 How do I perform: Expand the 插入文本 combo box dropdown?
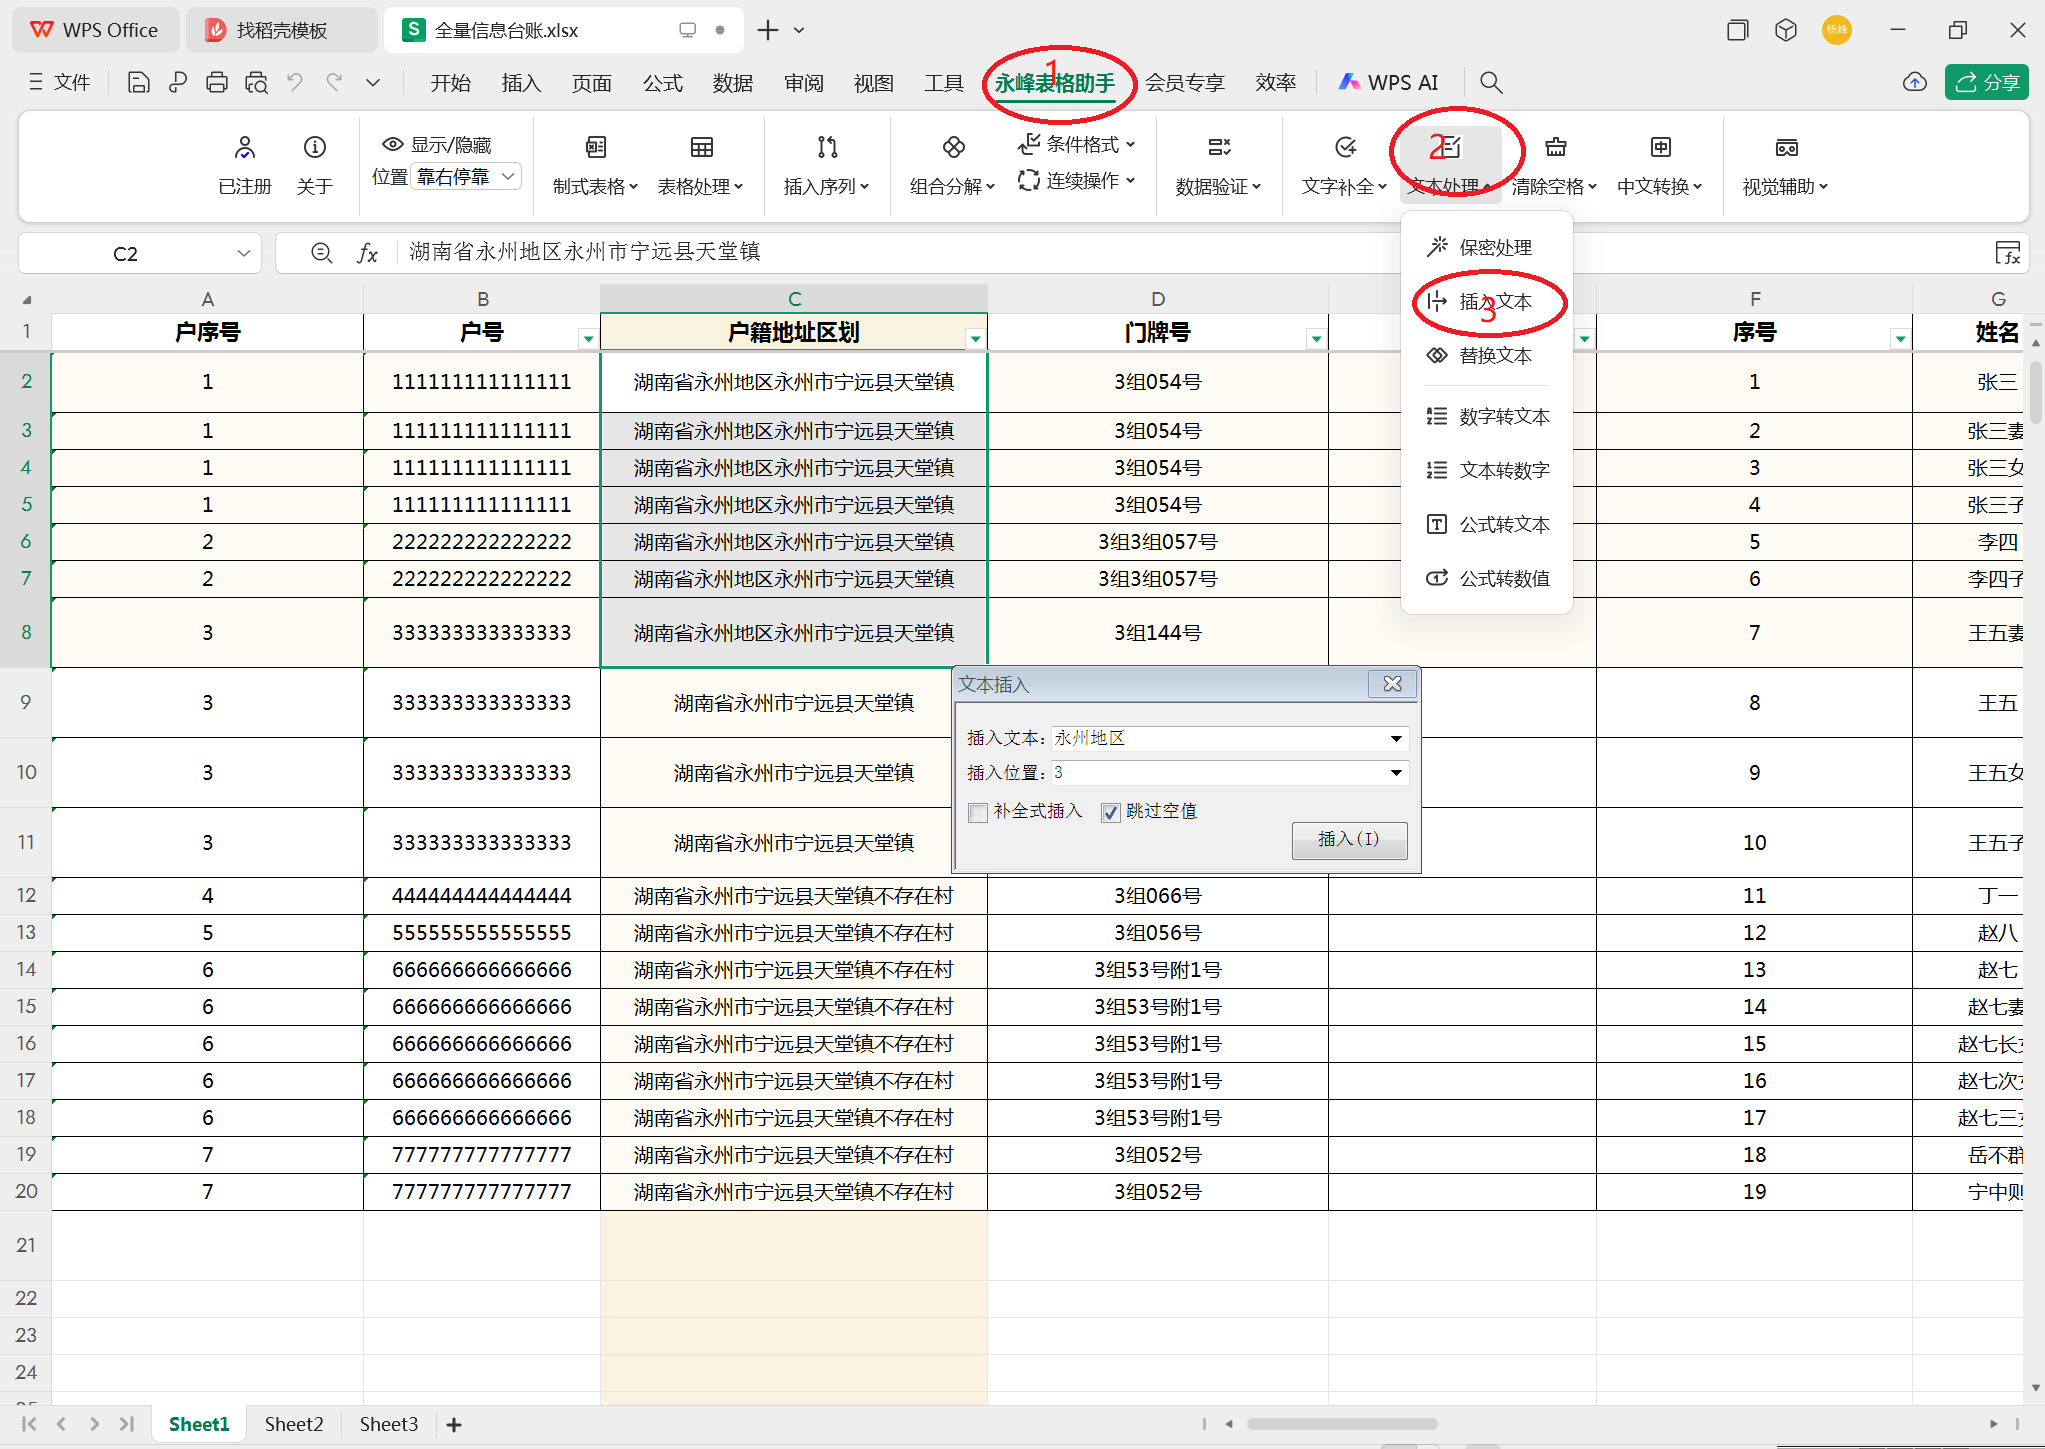(1396, 739)
